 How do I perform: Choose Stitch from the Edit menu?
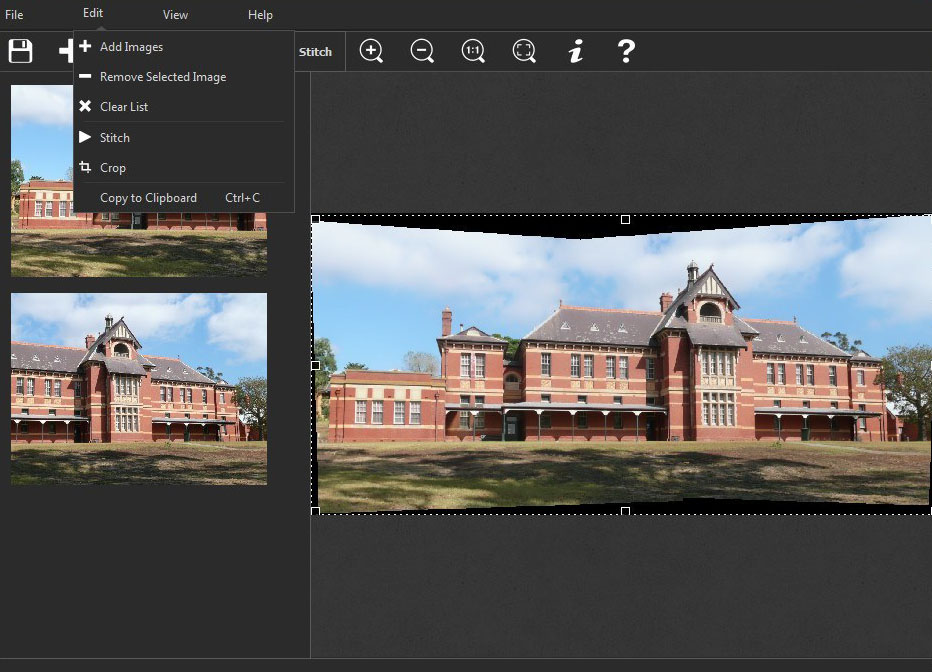coord(116,137)
